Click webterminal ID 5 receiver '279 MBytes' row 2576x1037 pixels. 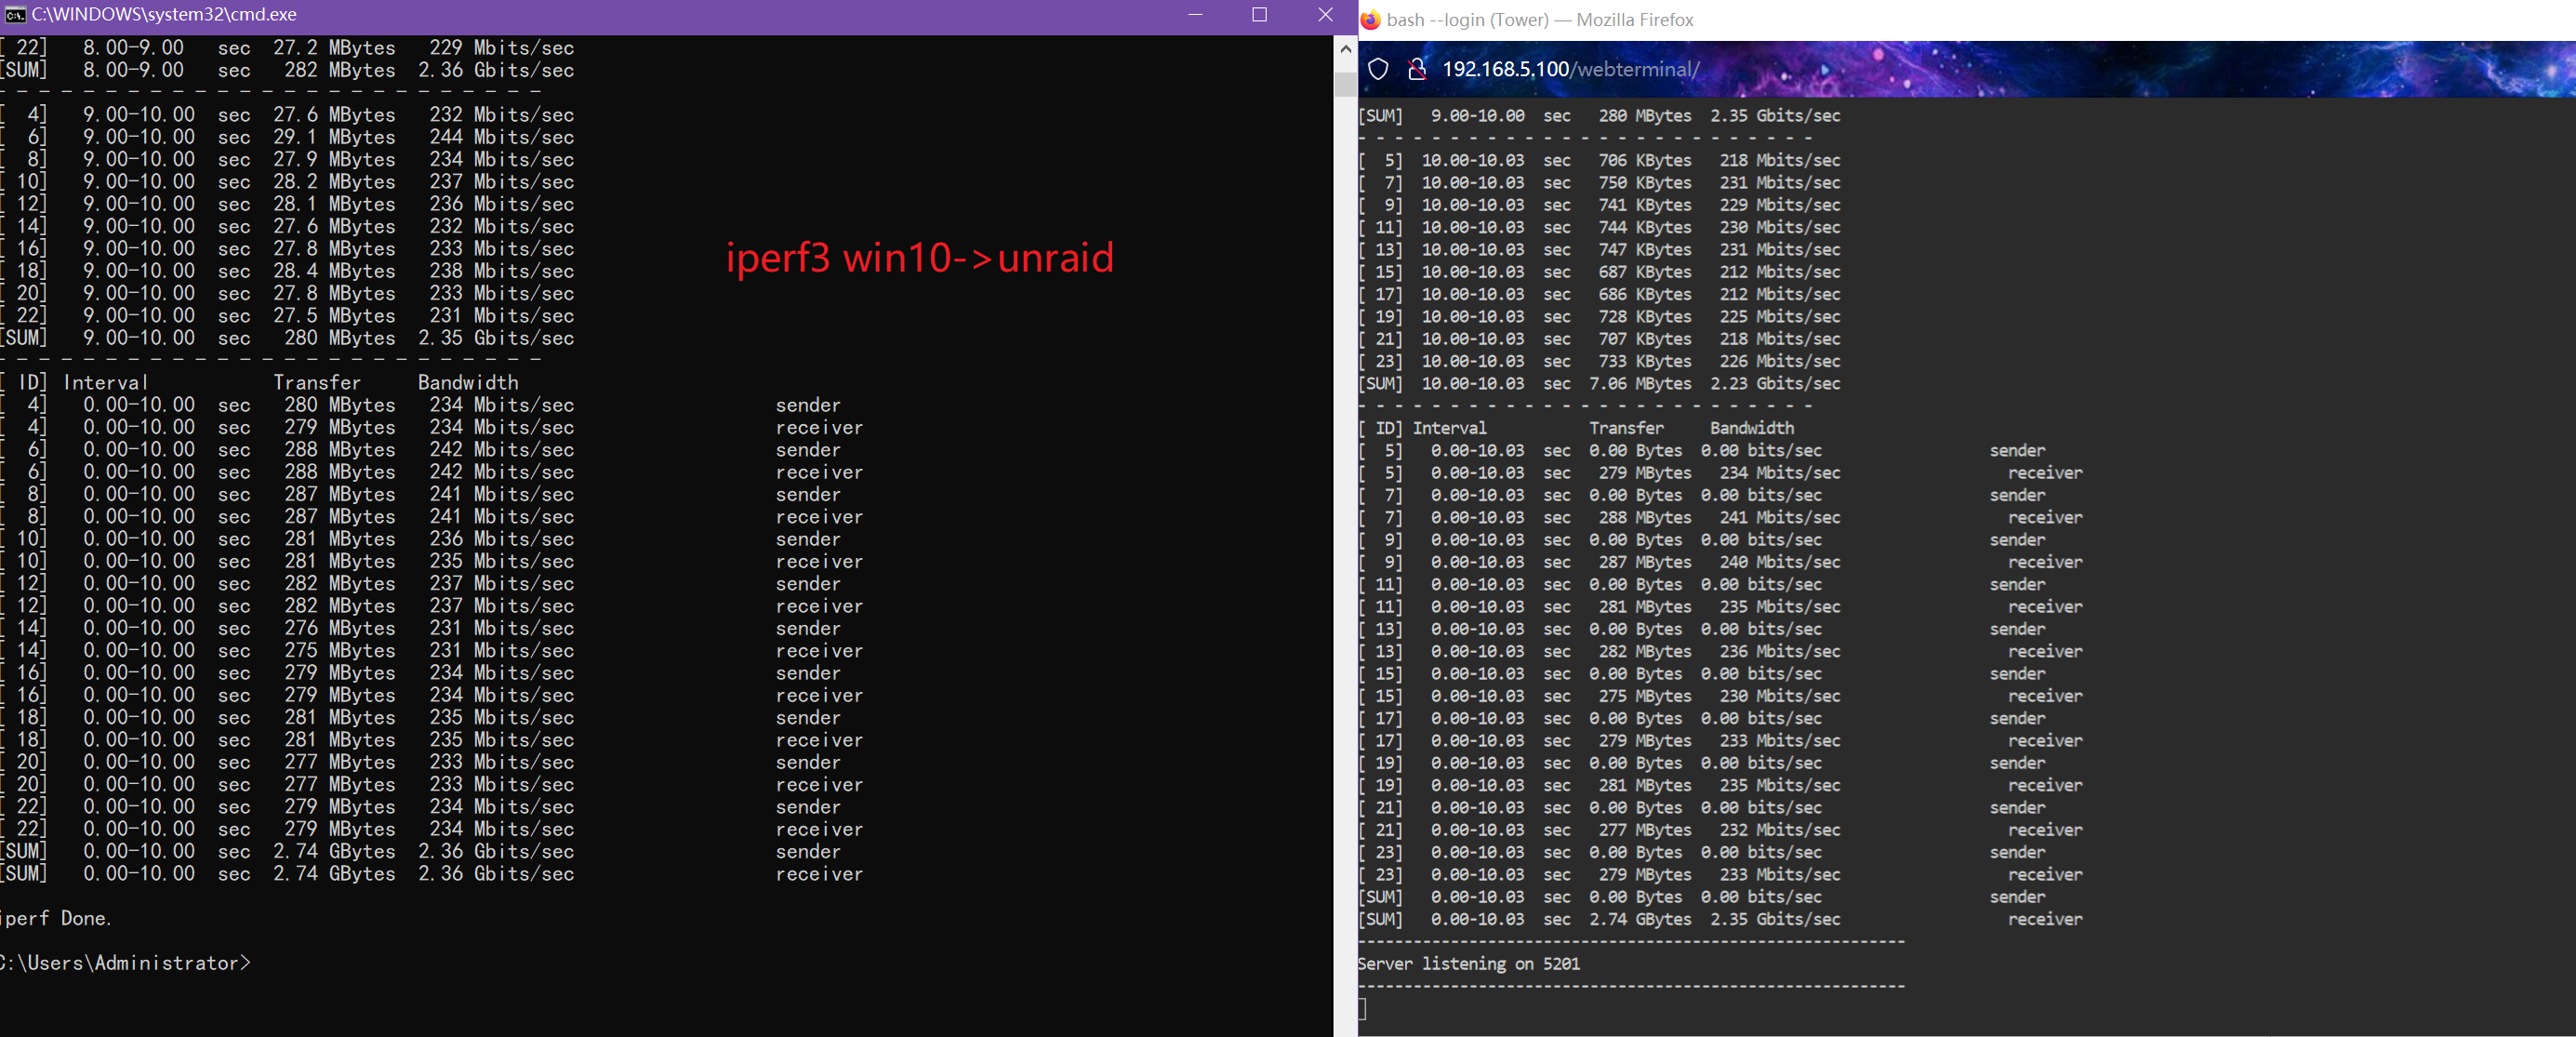[x=1720, y=473]
